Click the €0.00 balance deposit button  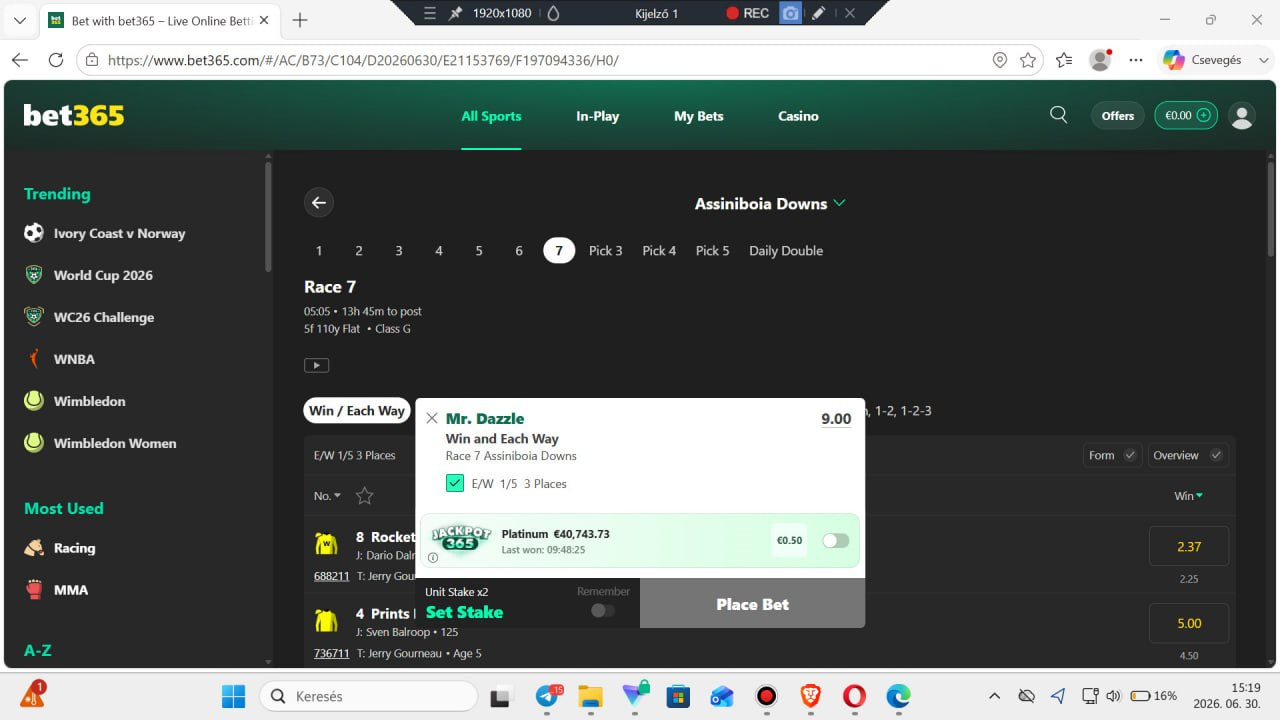pos(1186,116)
